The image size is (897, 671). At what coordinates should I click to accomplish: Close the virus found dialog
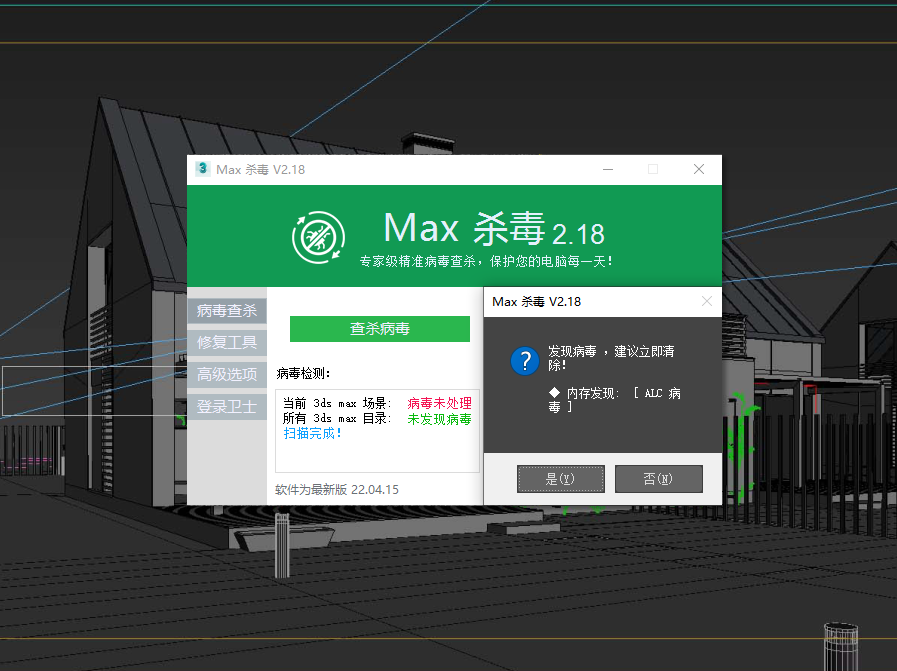(x=707, y=301)
